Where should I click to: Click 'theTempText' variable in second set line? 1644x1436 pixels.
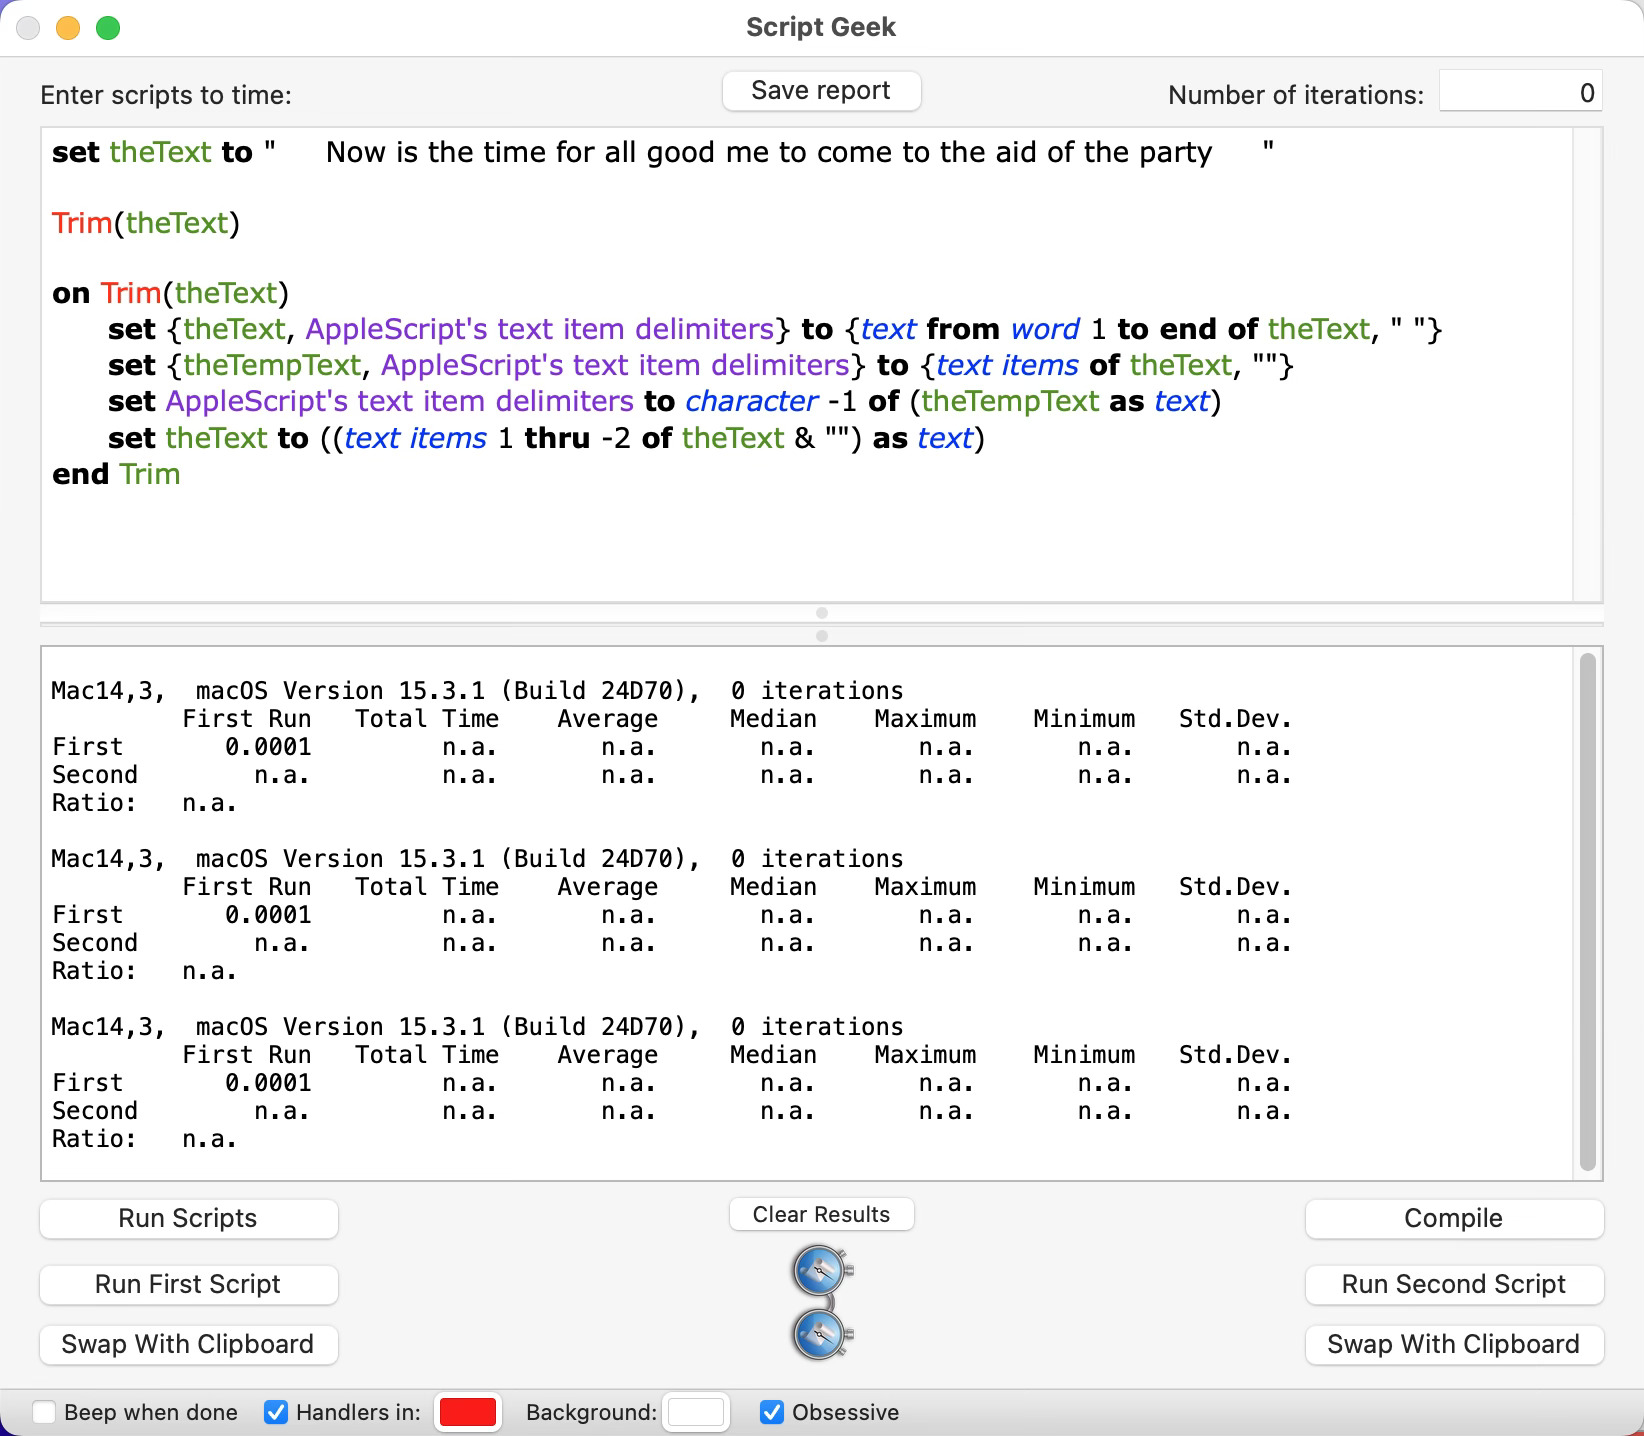272,365
